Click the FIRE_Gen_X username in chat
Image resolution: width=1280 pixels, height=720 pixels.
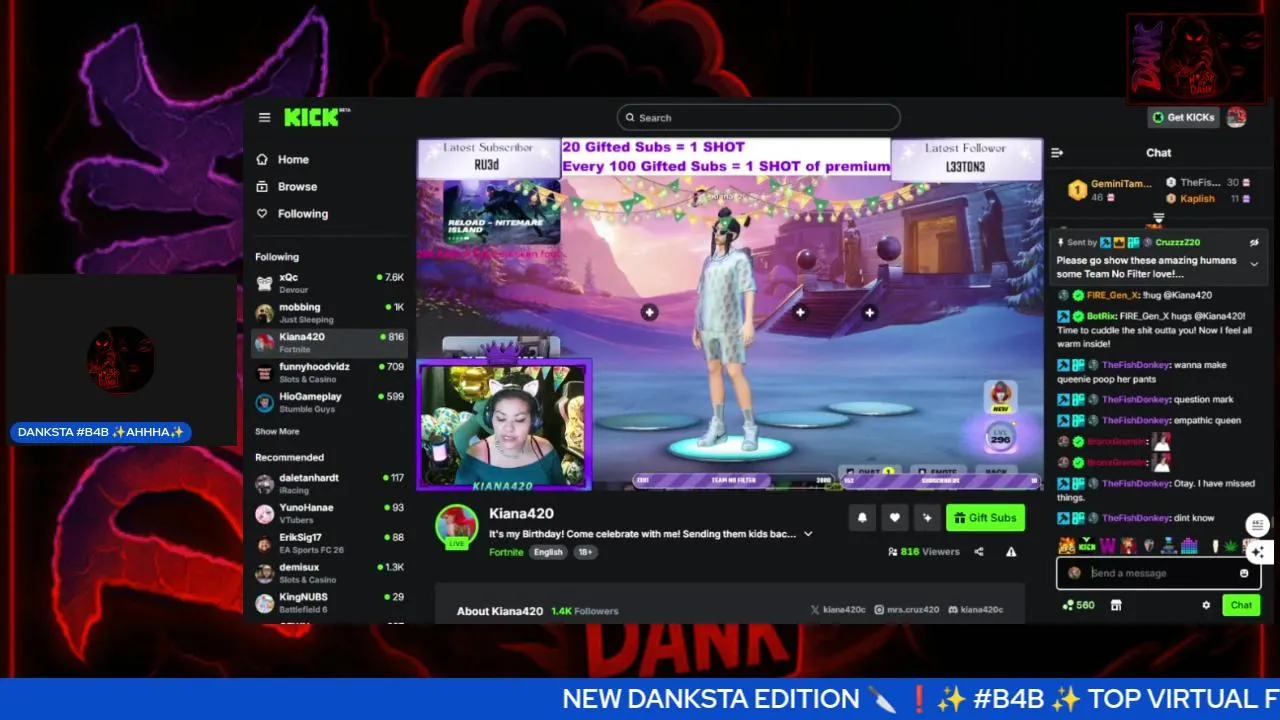1112,295
